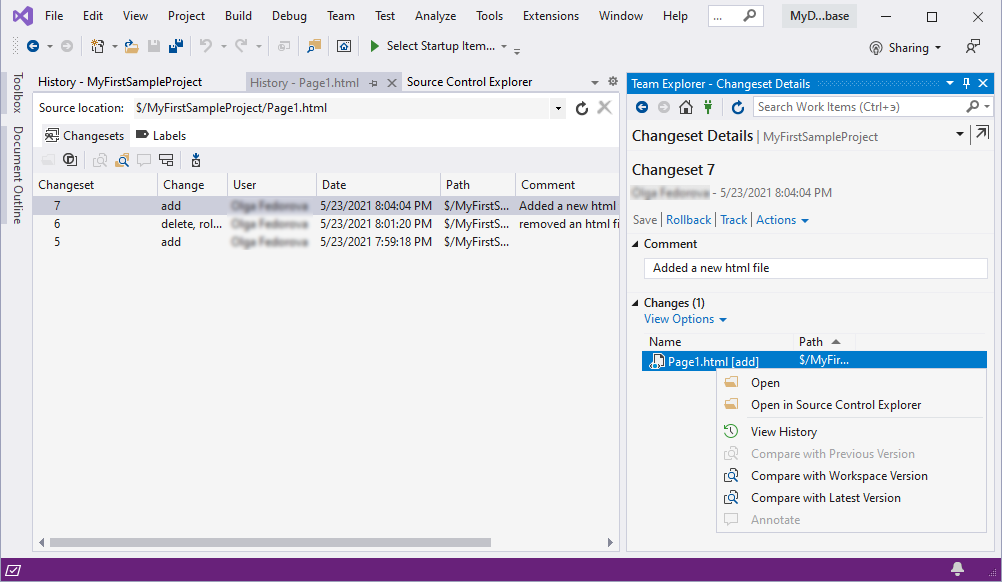Select changeset 6 row

[x=326, y=224]
